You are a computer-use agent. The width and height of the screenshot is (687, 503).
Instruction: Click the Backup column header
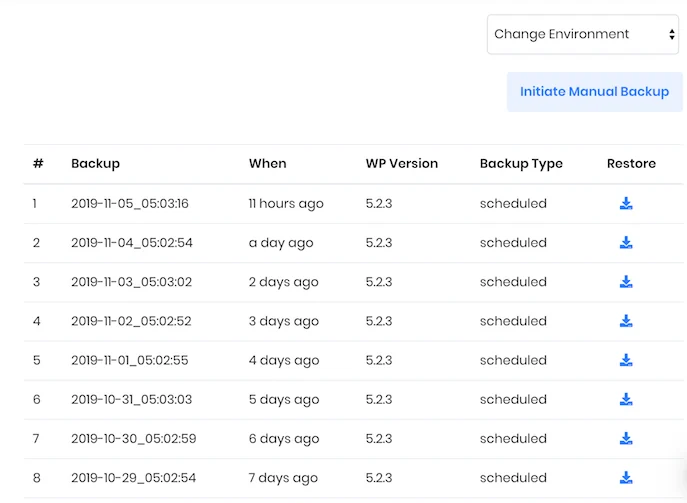point(96,163)
